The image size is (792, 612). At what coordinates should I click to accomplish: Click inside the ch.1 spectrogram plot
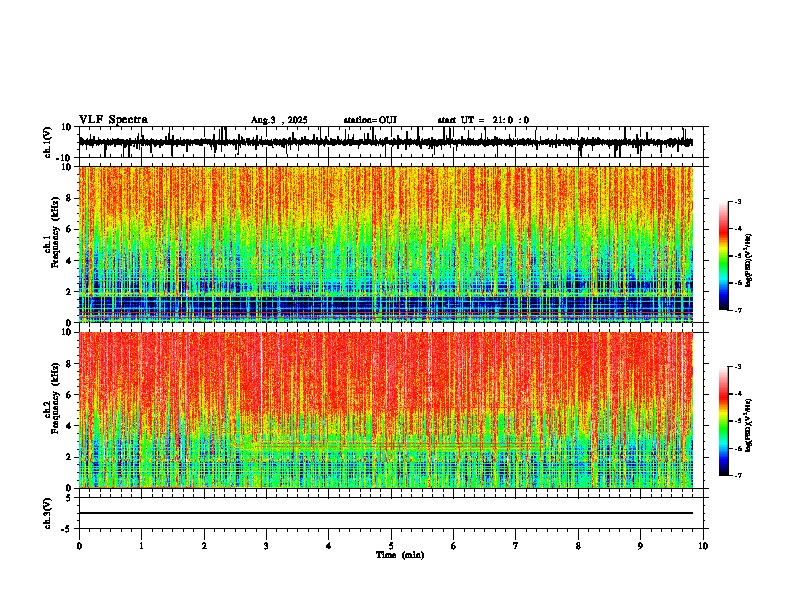coord(385,244)
